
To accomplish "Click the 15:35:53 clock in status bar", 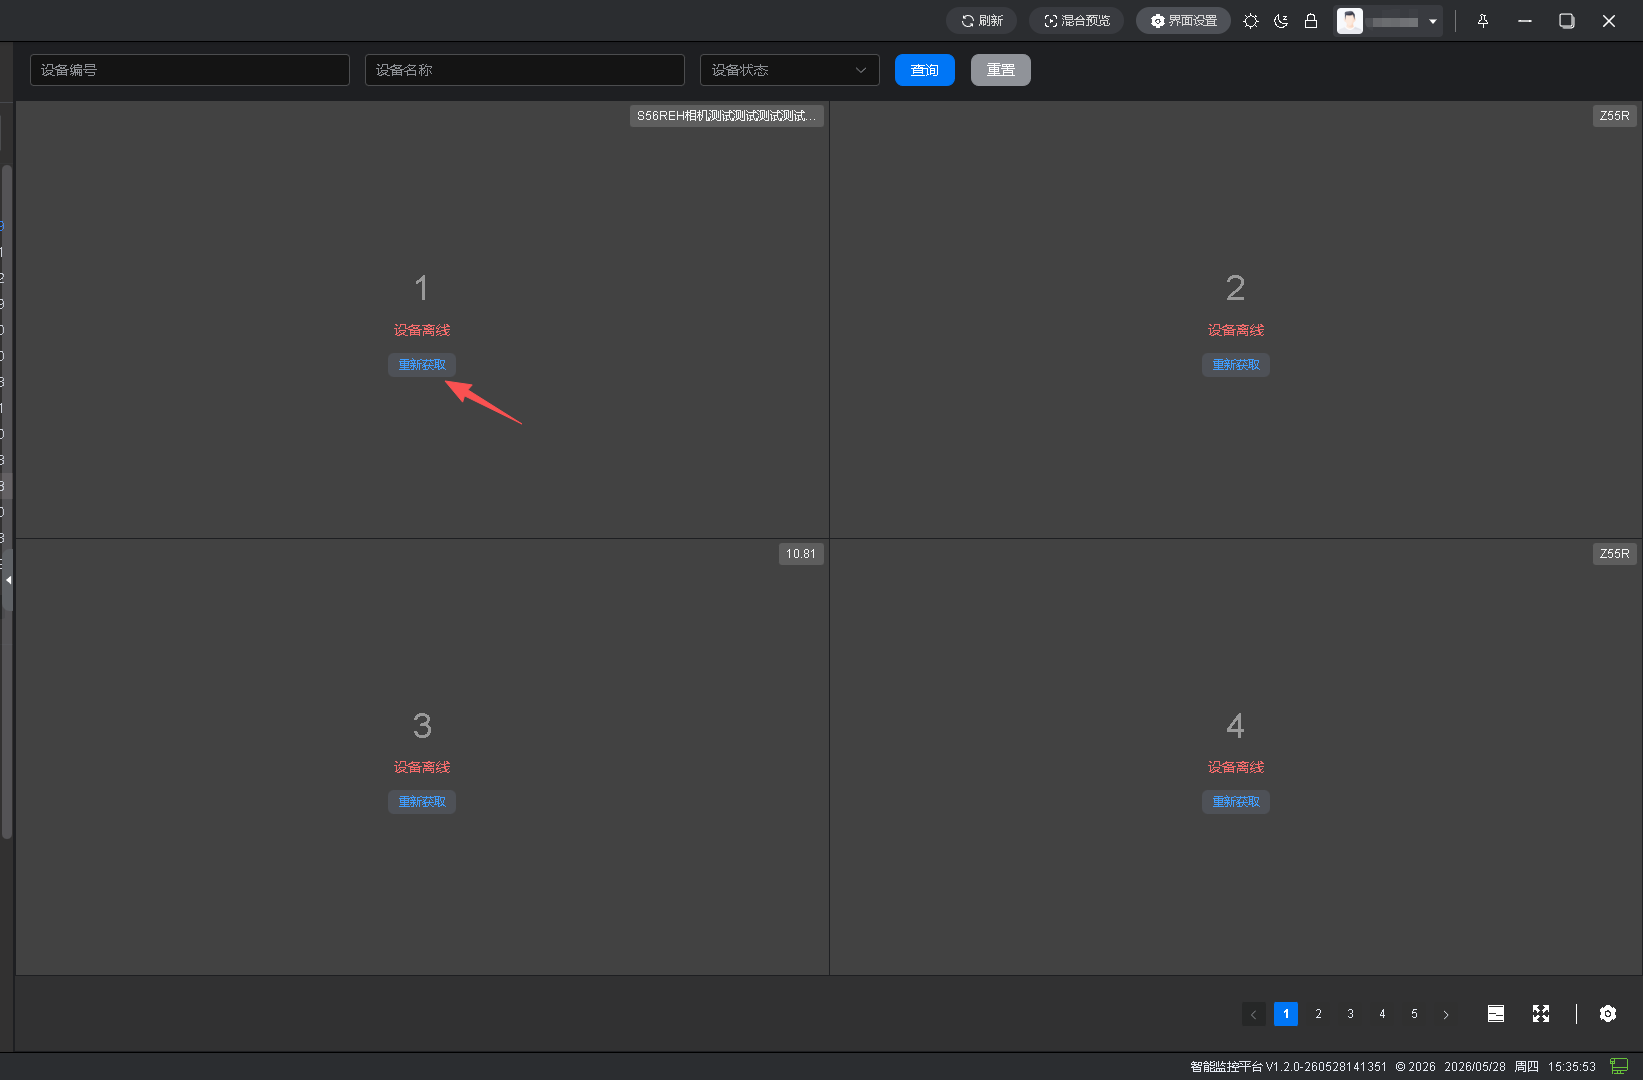I will click(x=1572, y=1067).
